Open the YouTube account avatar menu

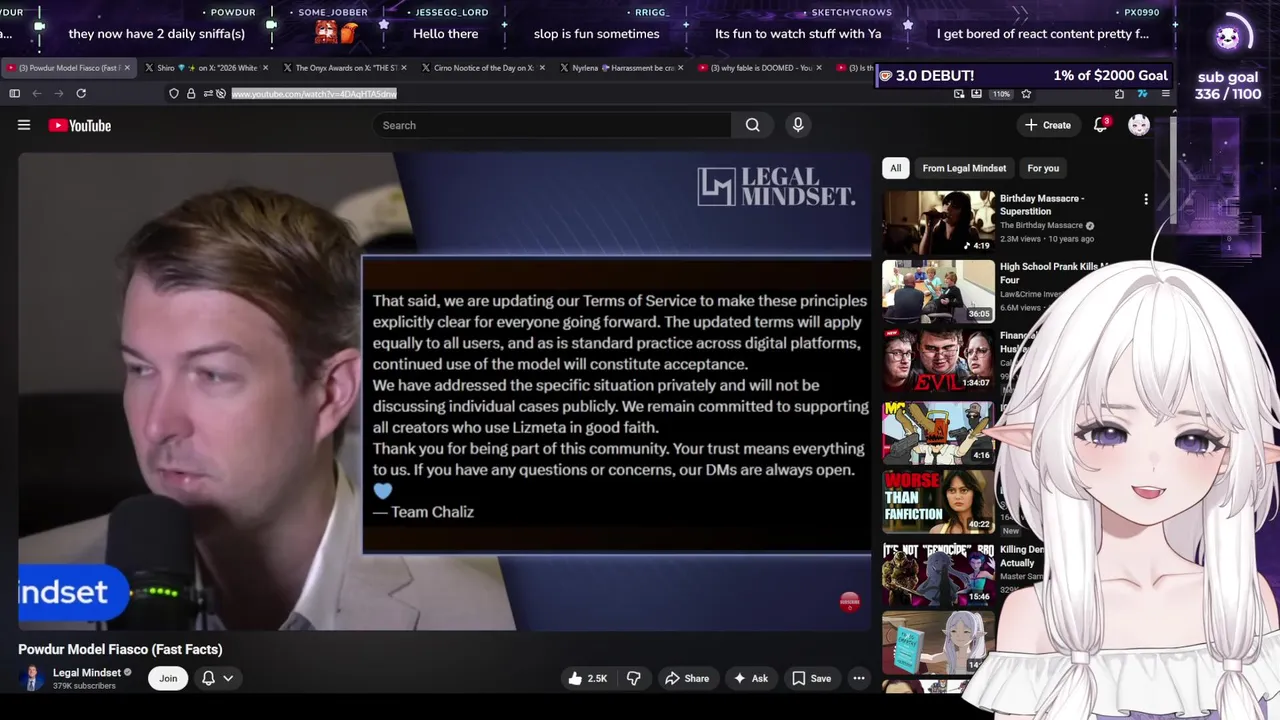[x=1138, y=125]
